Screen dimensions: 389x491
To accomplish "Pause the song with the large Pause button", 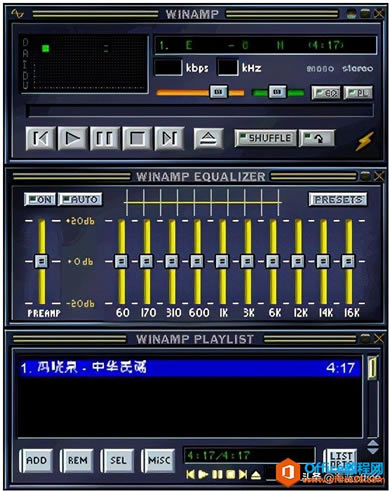I will (x=105, y=138).
